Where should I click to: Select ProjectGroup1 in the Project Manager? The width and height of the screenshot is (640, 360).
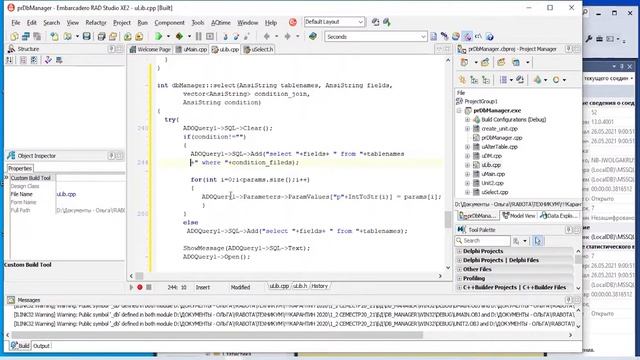[x=481, y=101]
